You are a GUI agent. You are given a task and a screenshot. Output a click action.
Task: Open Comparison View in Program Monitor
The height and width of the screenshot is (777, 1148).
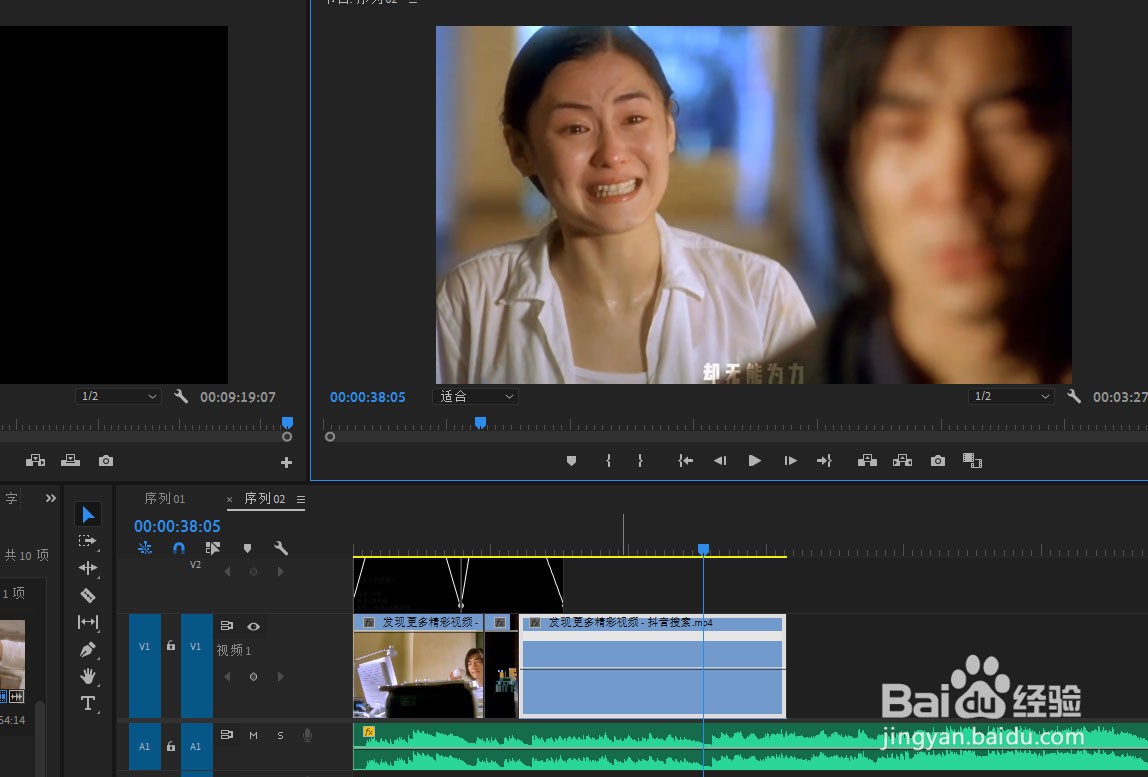tap(972, 461)
